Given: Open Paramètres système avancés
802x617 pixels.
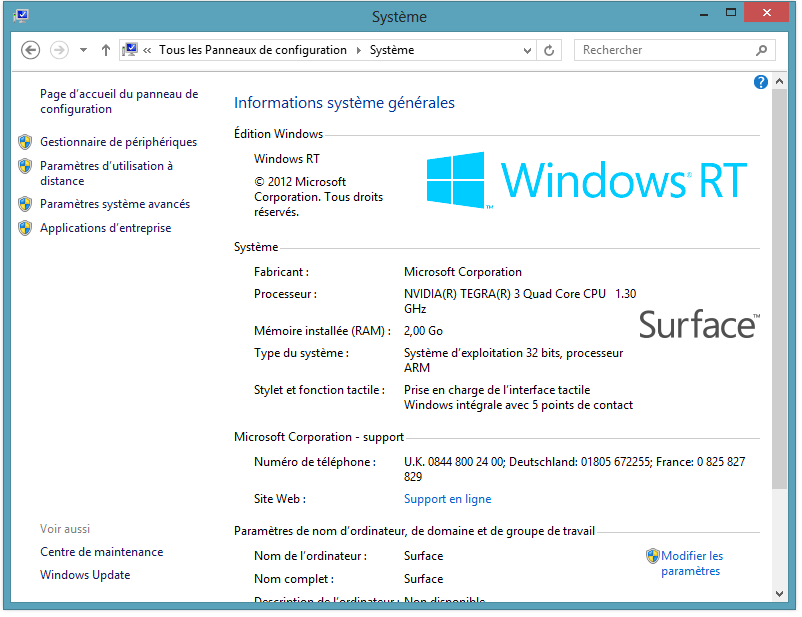Looking at the screenshot, I should coord(115,204).
